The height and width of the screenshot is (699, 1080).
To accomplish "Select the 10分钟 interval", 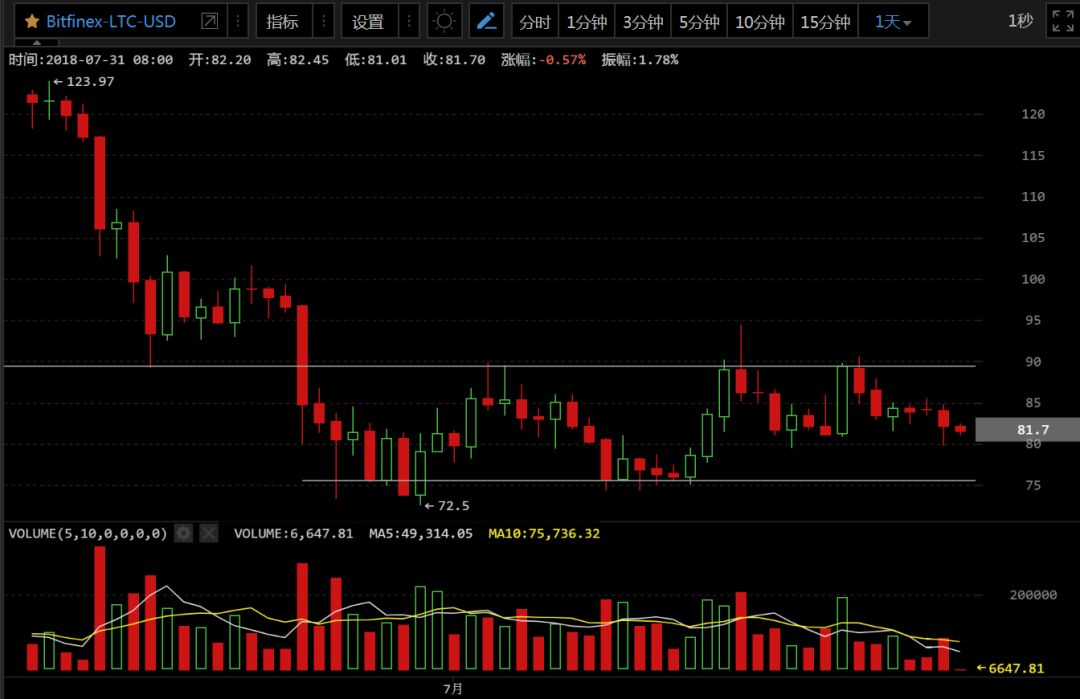I will coord(760,22).
